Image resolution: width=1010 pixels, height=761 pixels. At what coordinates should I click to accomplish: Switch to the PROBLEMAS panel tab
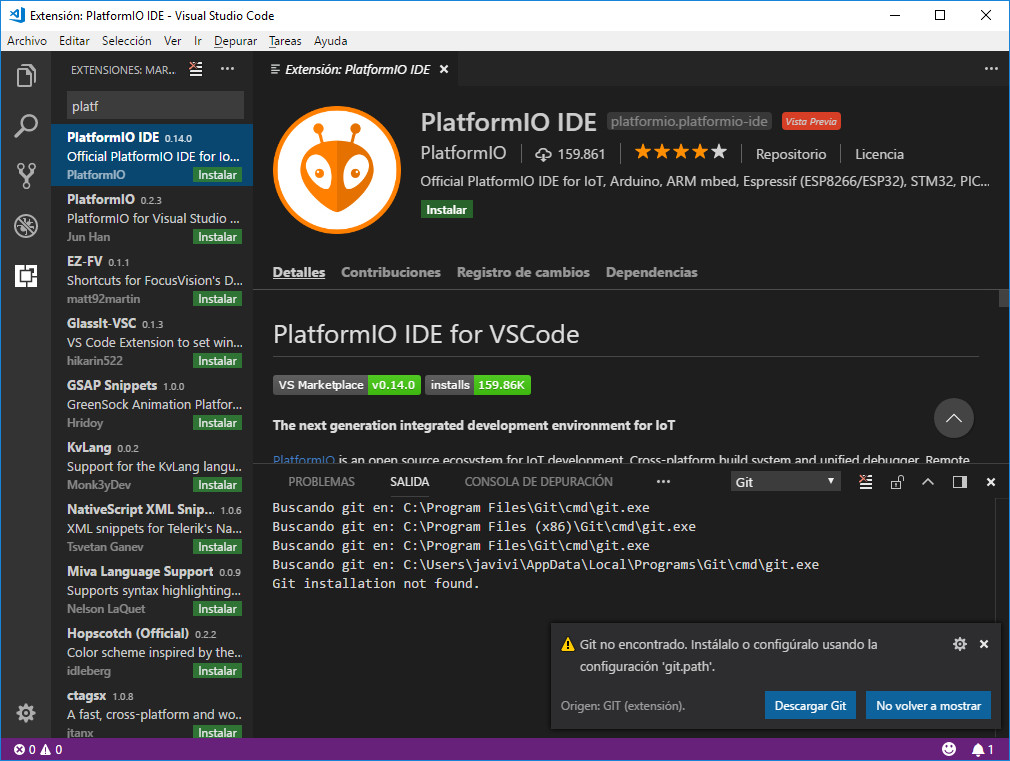click(321, 481)
